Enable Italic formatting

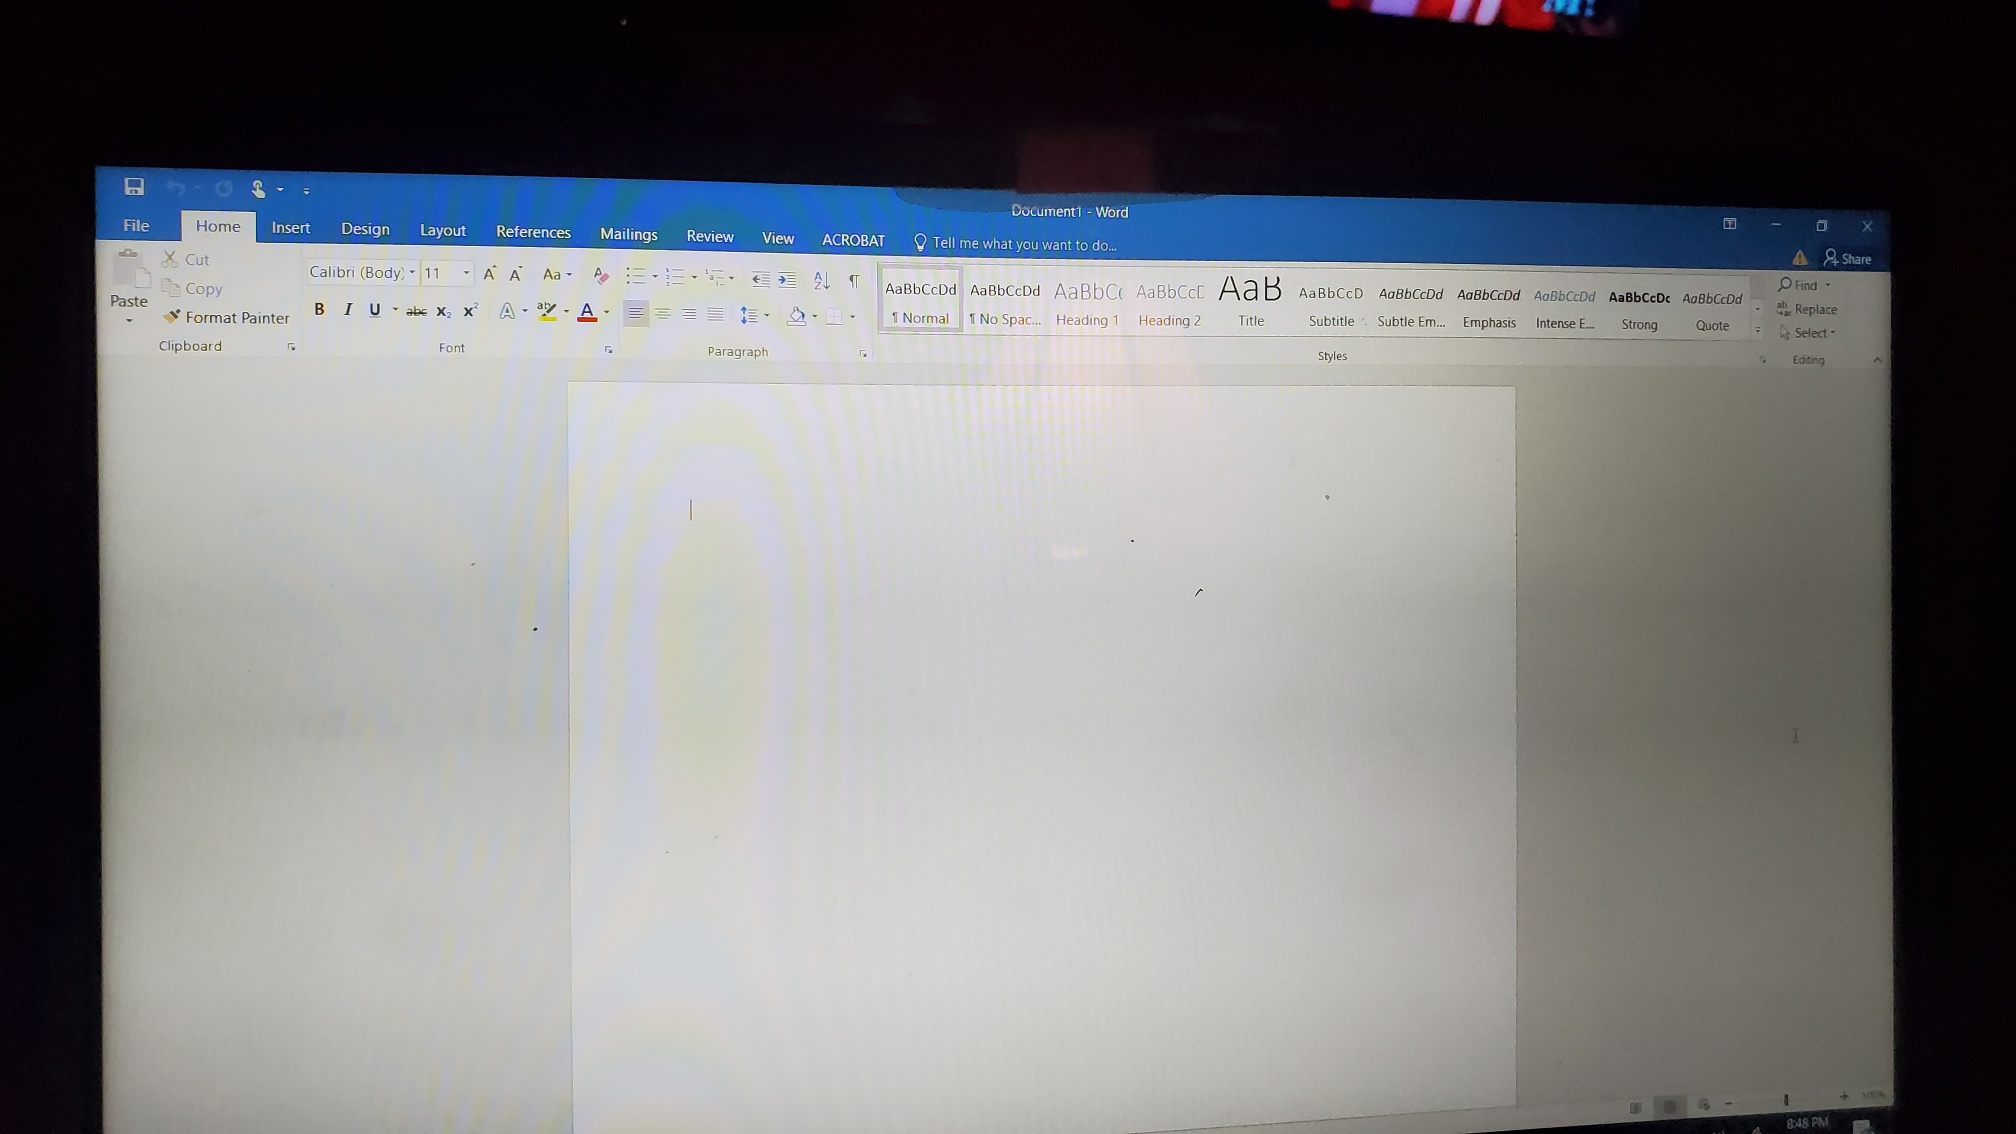pos(348,310)
